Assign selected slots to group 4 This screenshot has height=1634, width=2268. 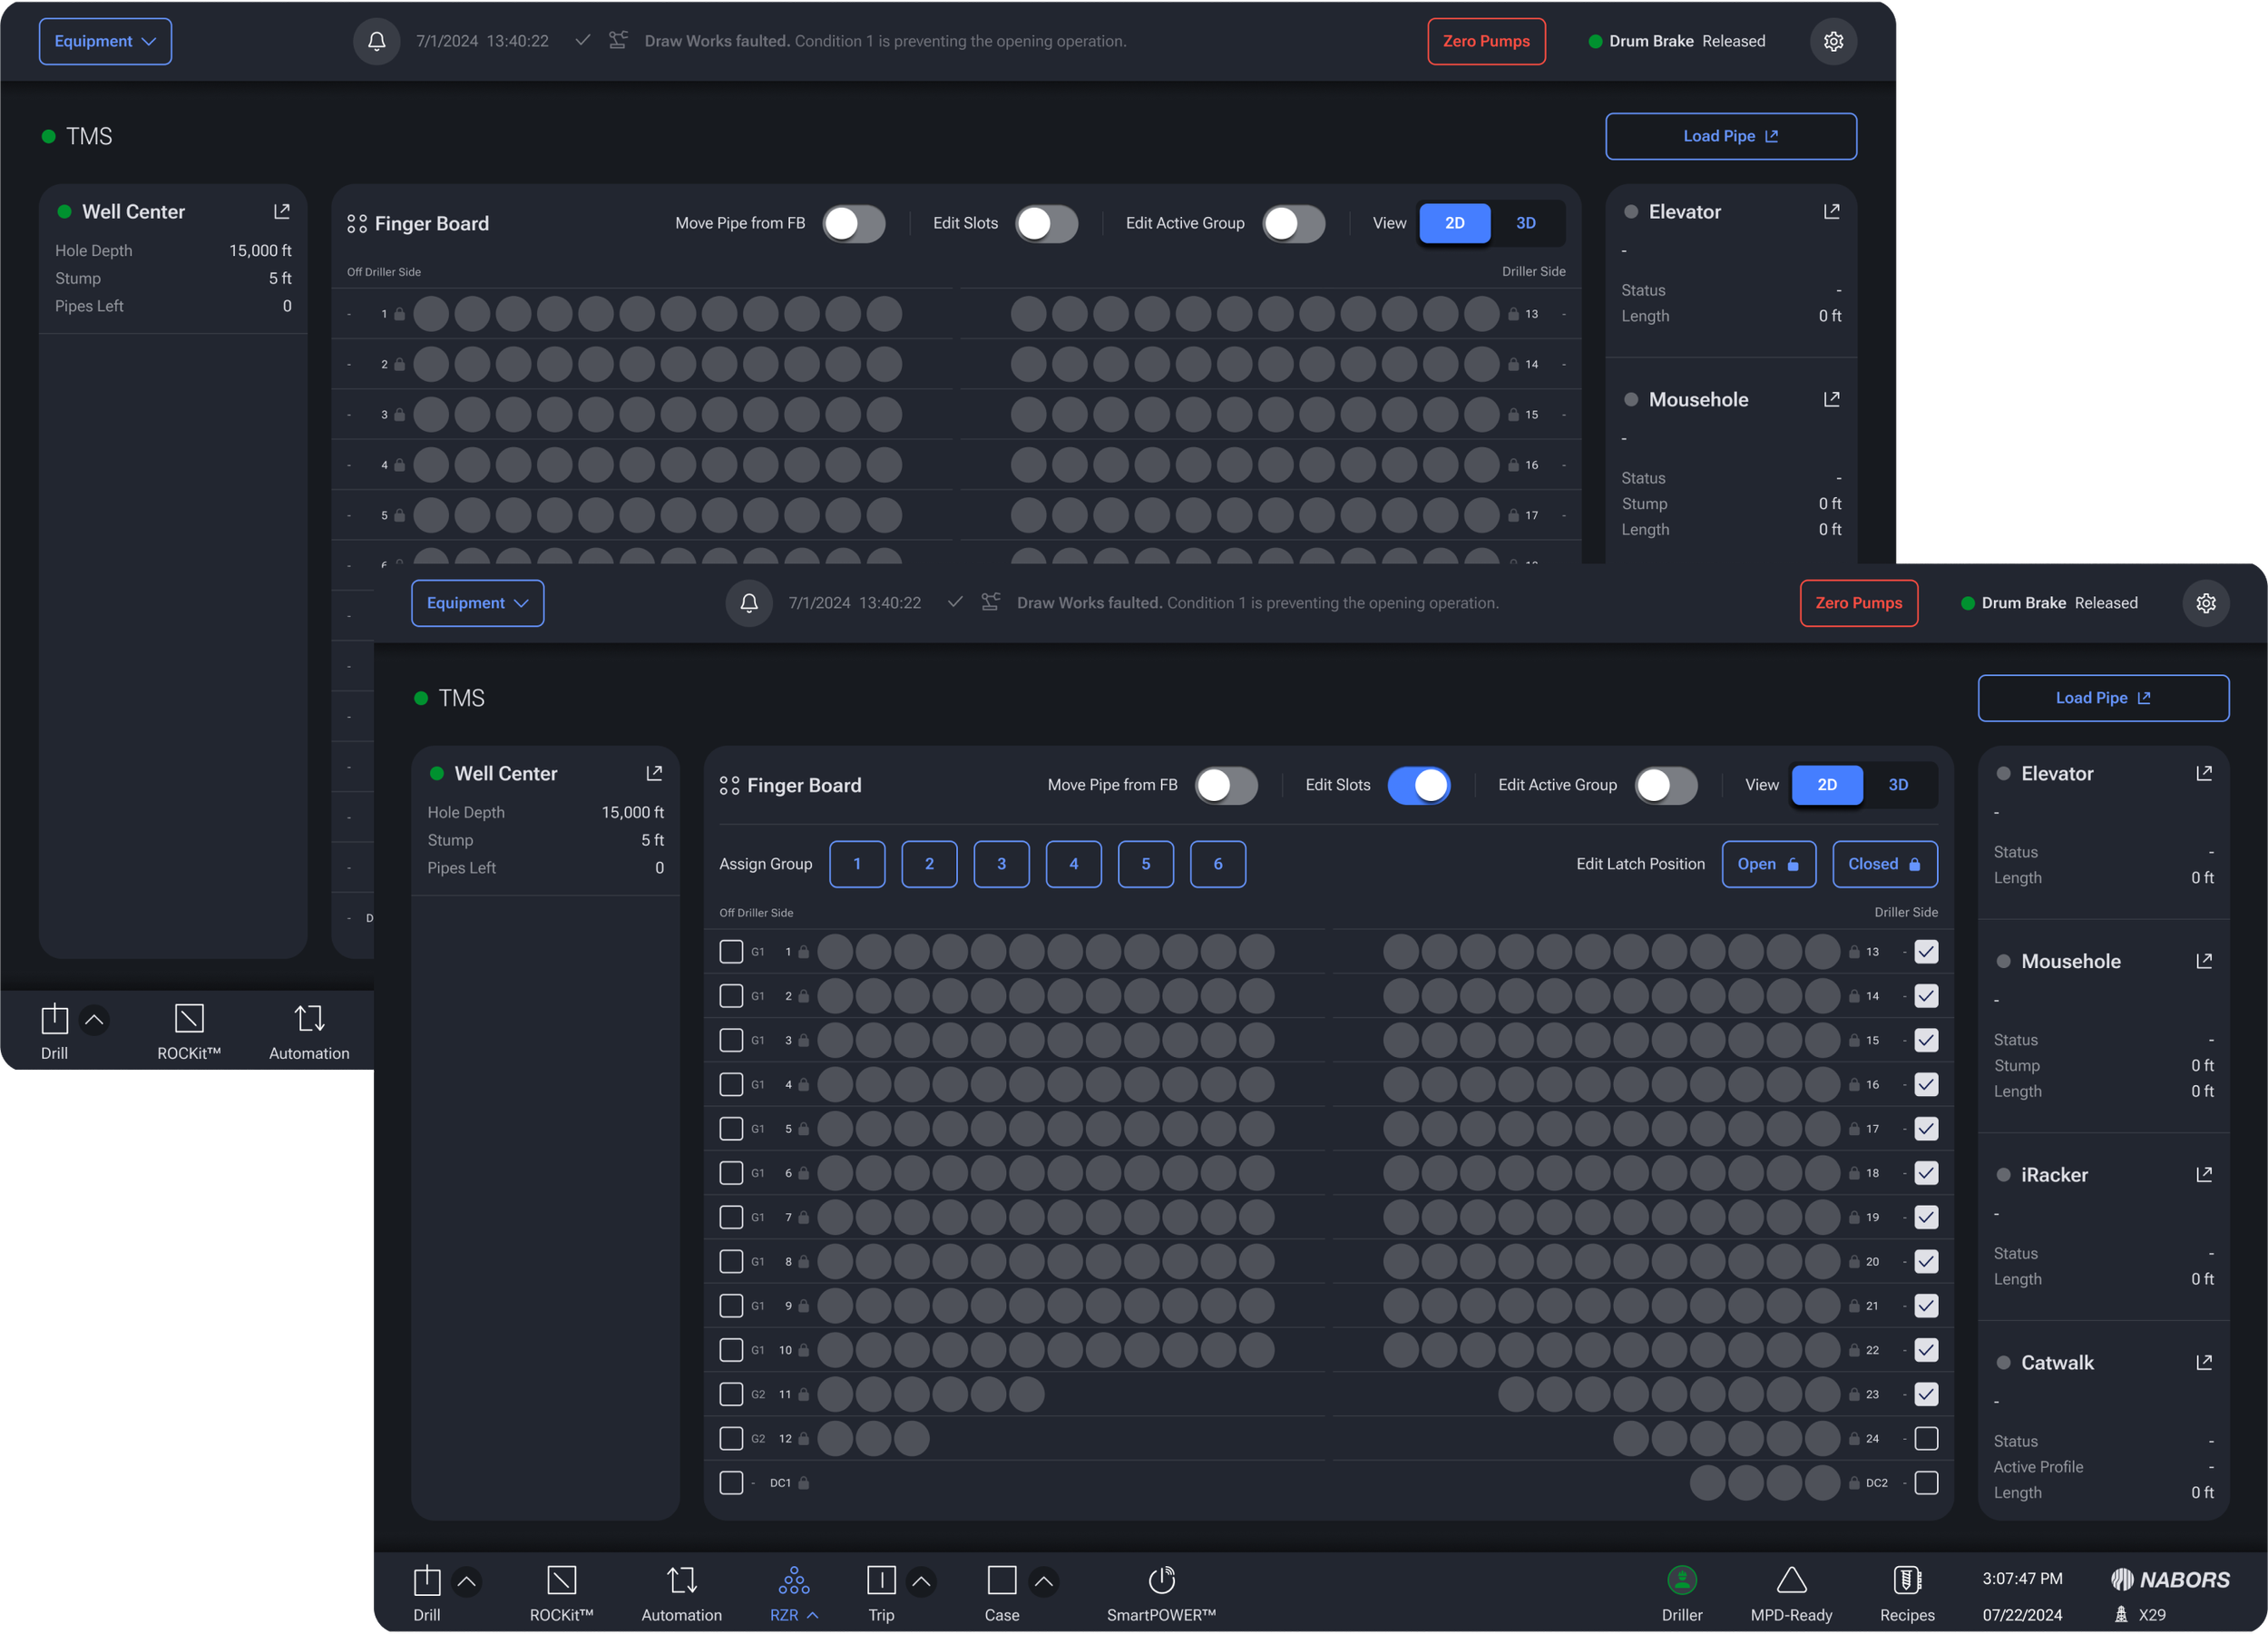tap(1073, 864)
